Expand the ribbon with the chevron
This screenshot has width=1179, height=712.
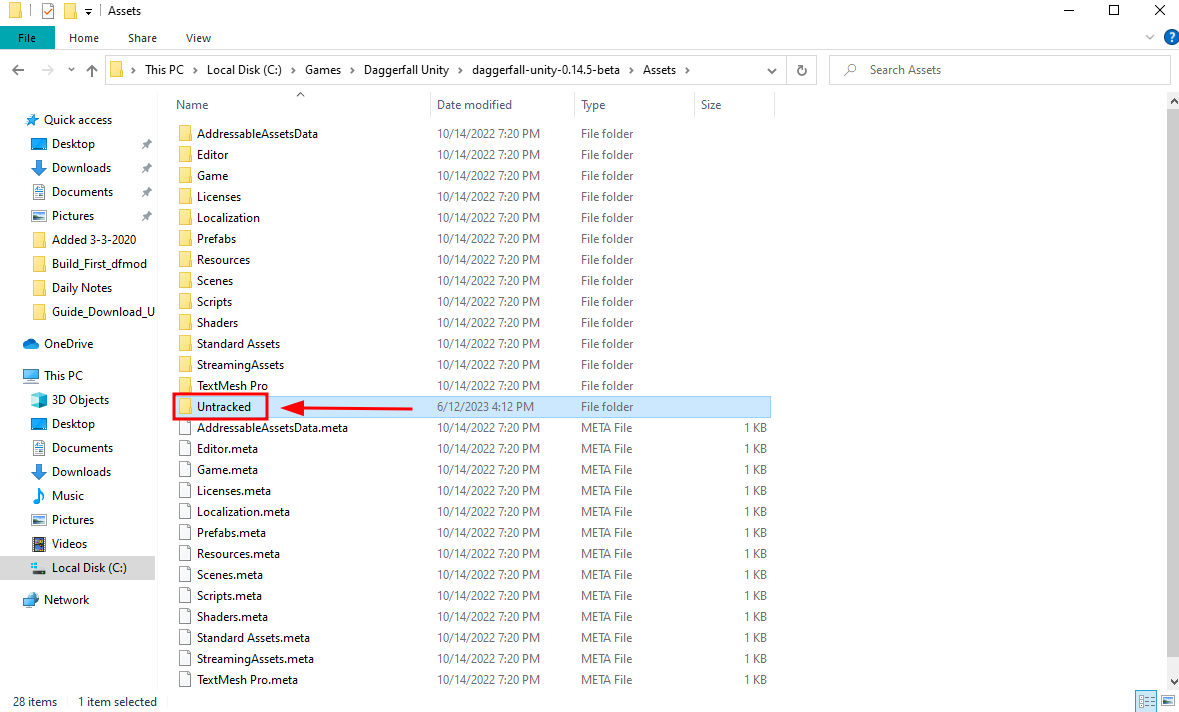(1150, 37)
